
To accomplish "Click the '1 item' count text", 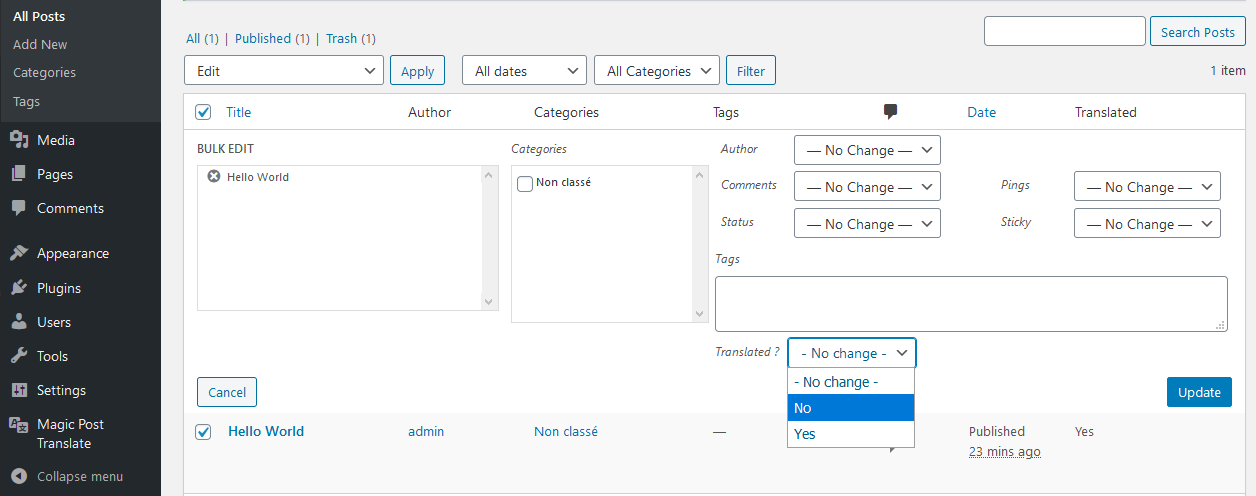I will click(1228, 71).
